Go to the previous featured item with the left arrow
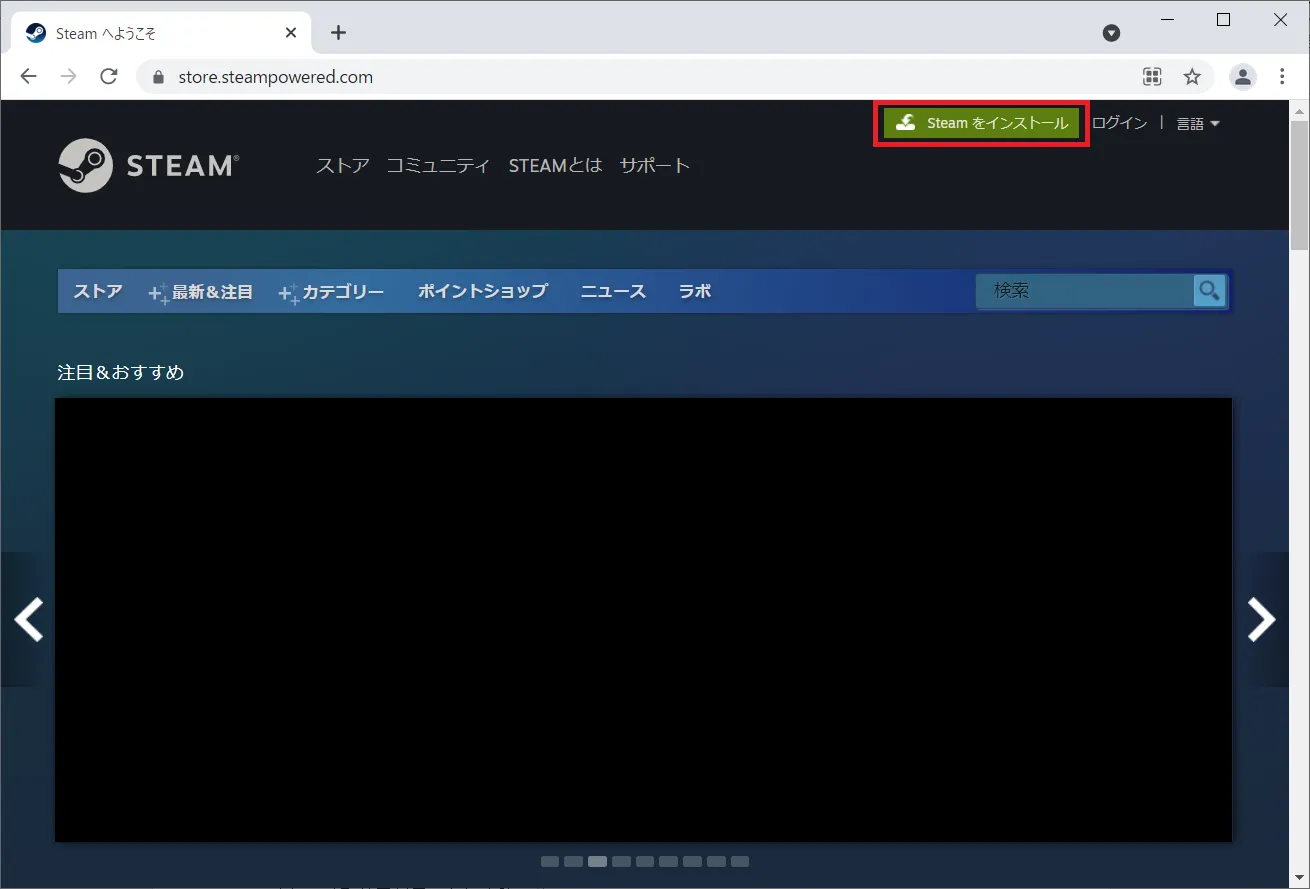Viewport: 1310px width, 889px height. click(x=28, y=620)
